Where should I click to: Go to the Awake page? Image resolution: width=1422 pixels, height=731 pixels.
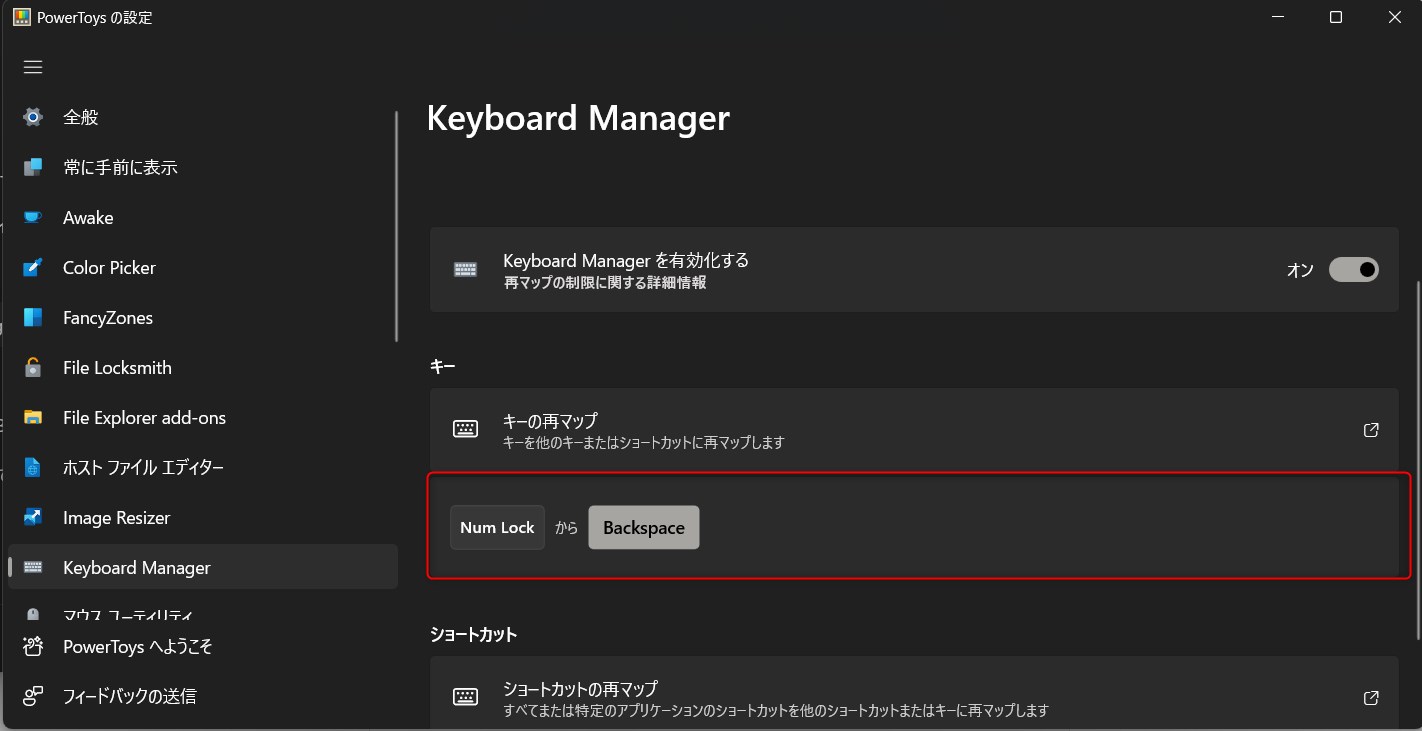point(203,217)
